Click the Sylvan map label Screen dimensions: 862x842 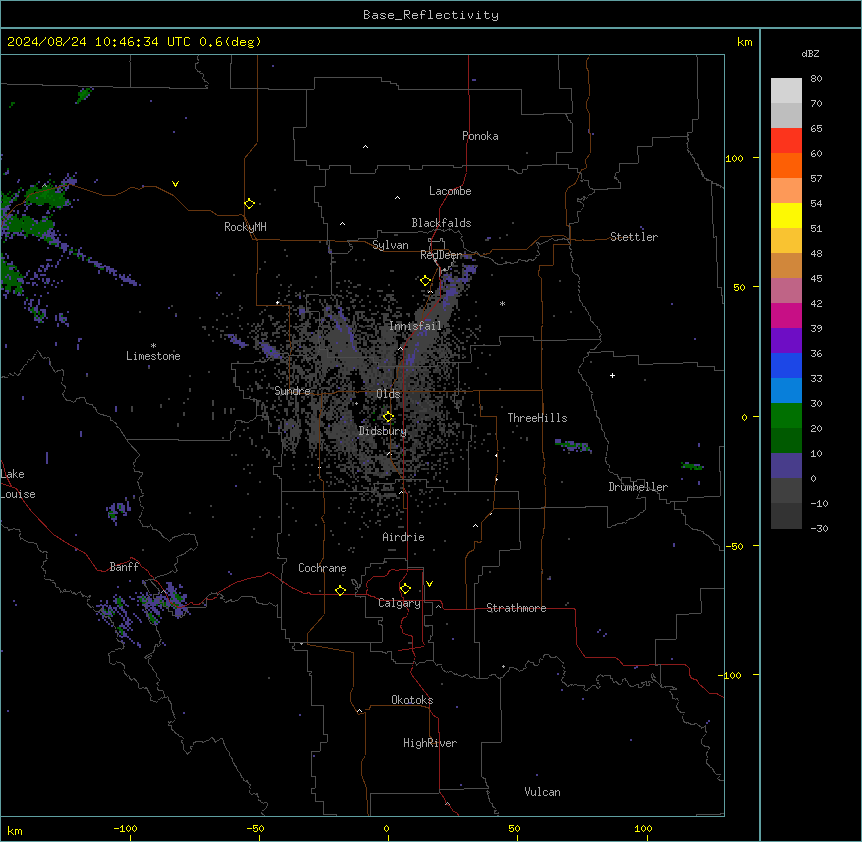click(390, 245)
